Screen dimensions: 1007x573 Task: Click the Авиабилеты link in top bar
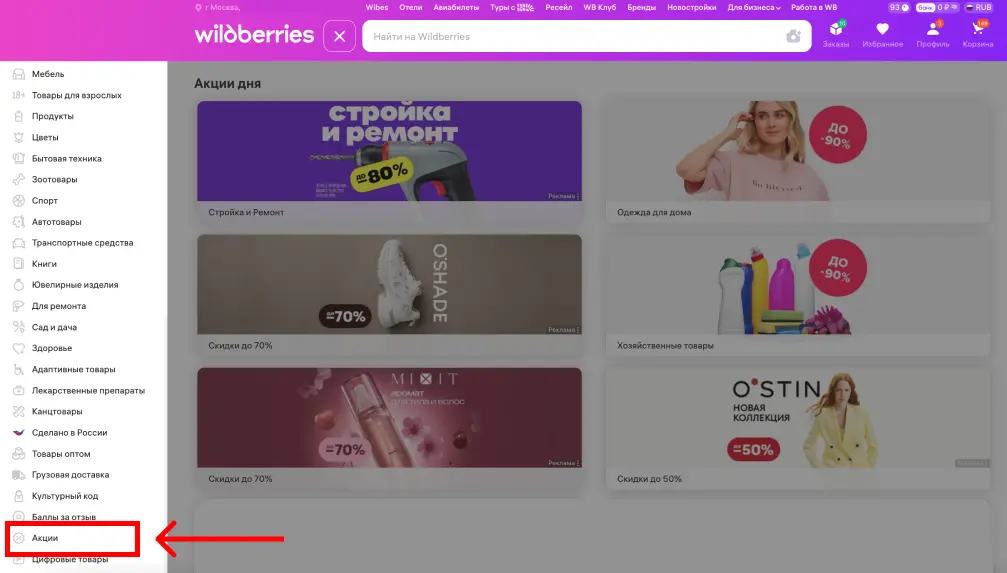[456, 7]
